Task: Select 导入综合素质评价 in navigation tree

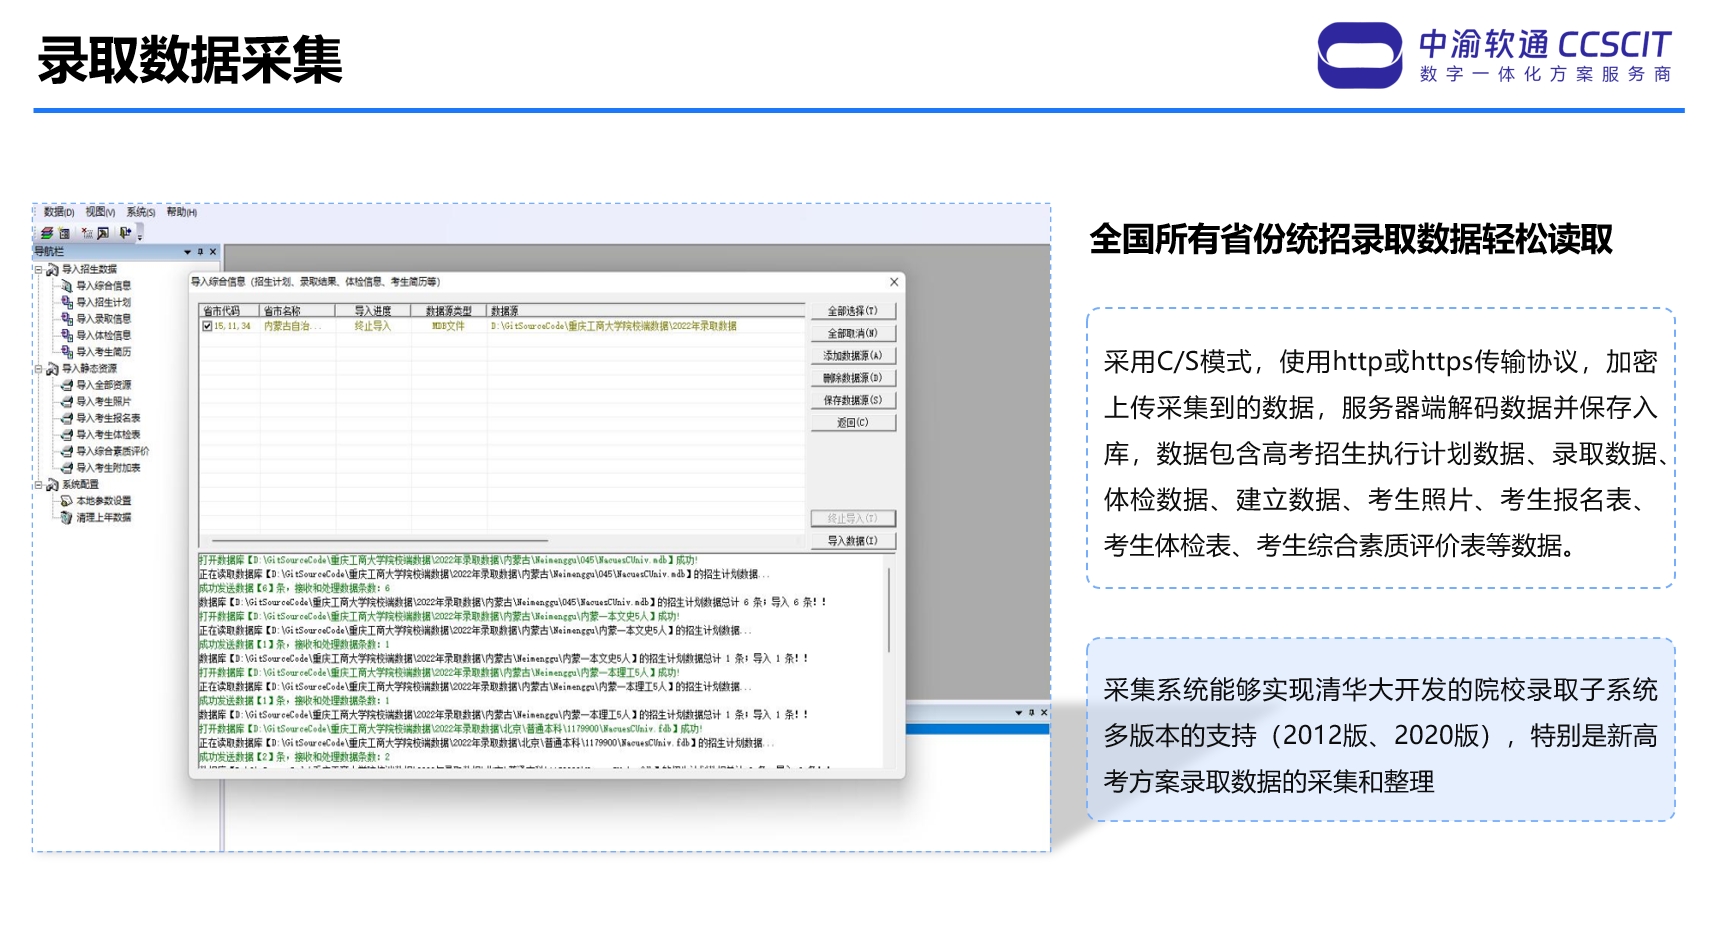Action: pos(113,452)
